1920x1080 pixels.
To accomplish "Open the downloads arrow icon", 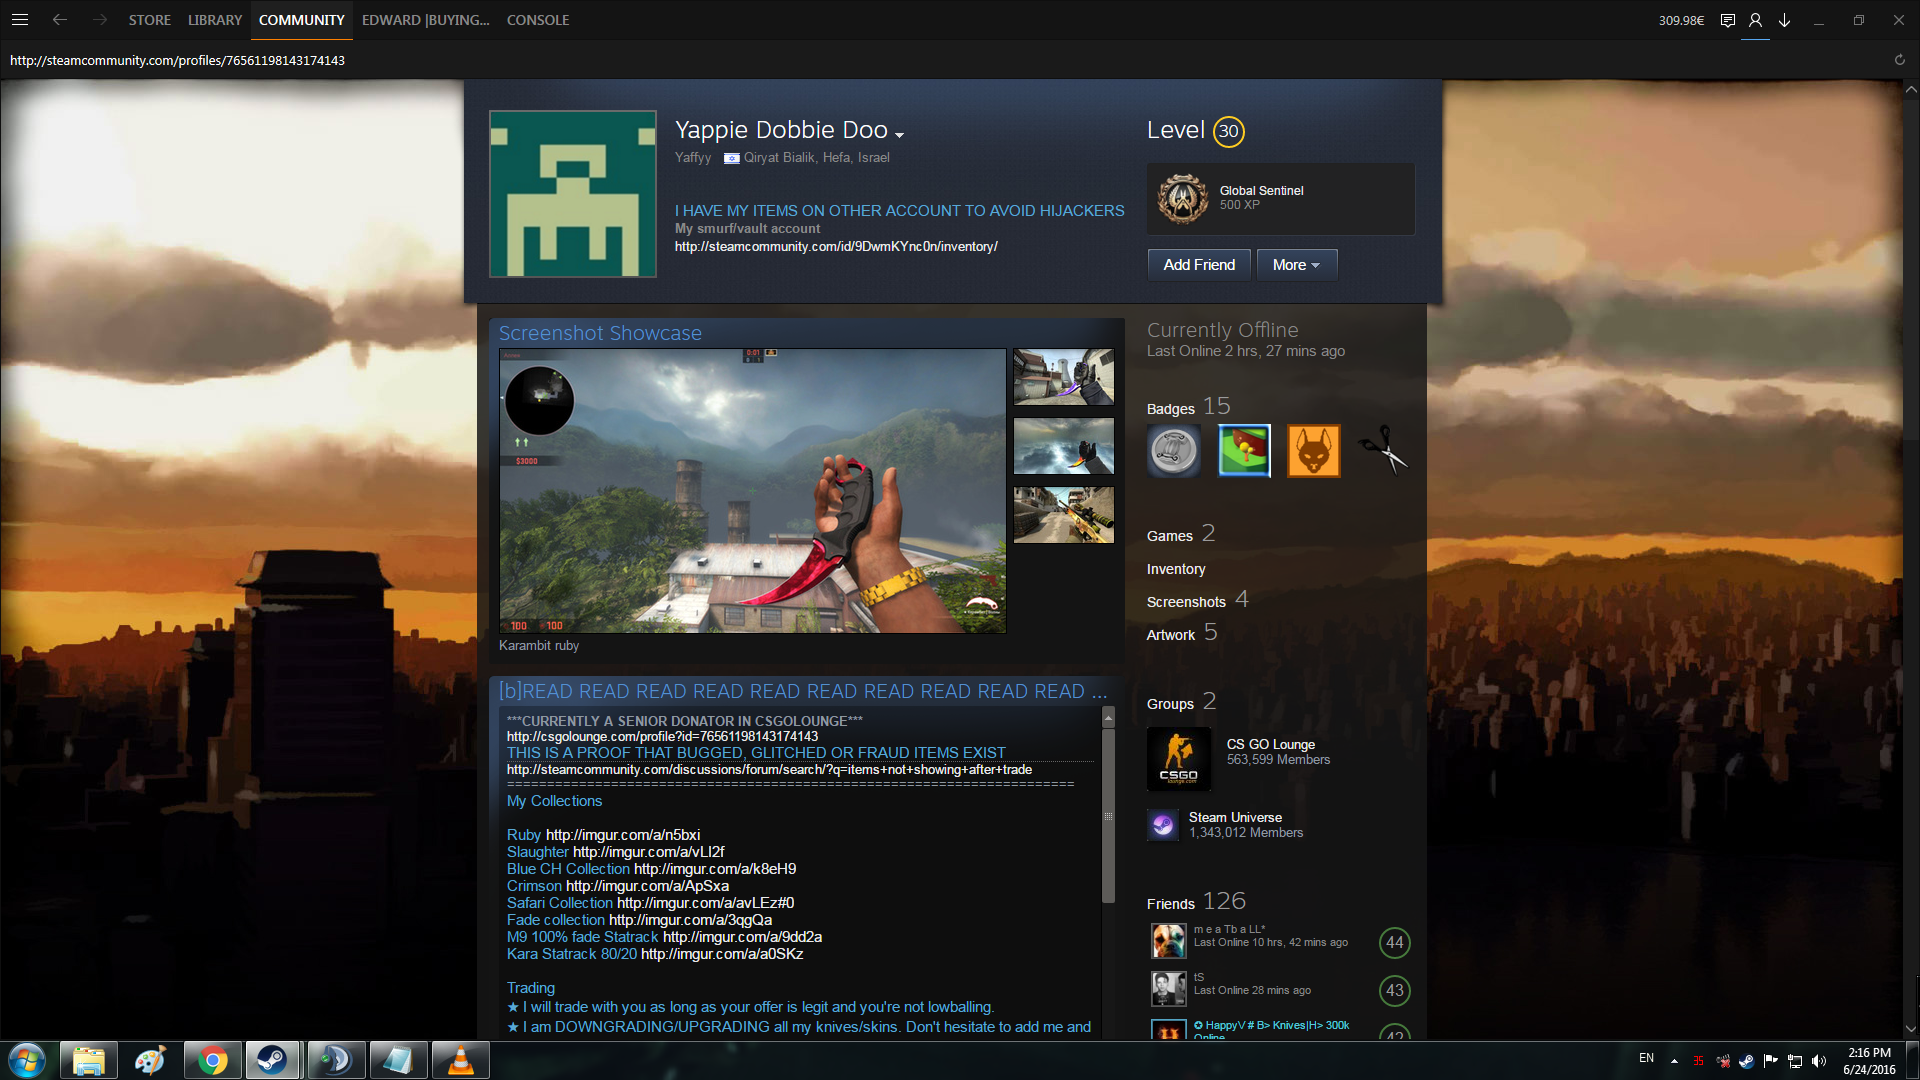I will pyautogui.click(x=1784, y=20).
